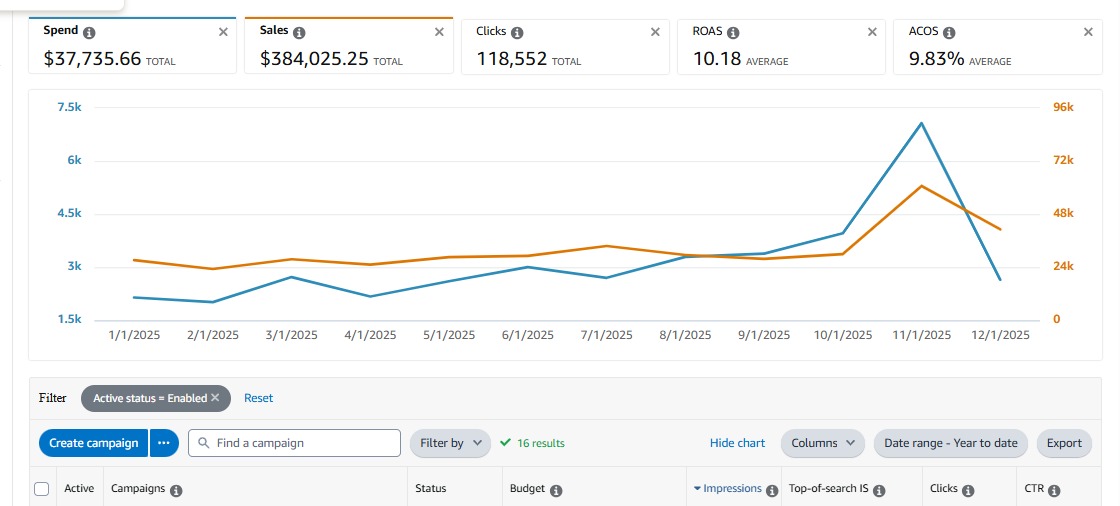Open the Date range - Year to date selector
The height and width of the screenshot is (506, 1120).
[x=950, y=443]
